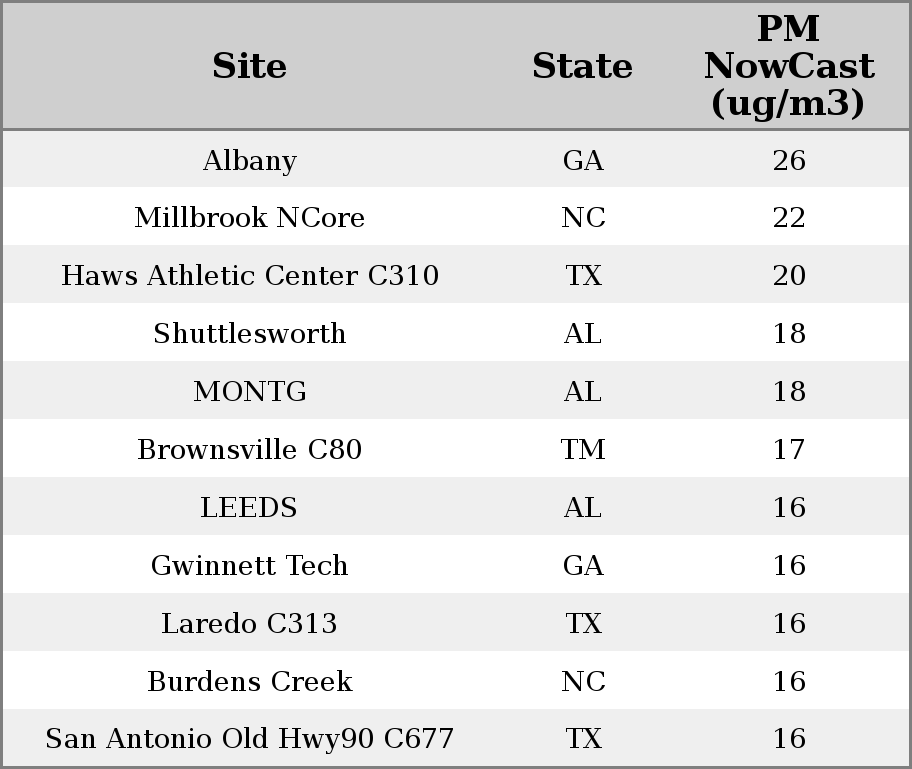Click the value 17 in Brownsville row
The width and height of the screenshot is (912, 769).
point(789,449)
